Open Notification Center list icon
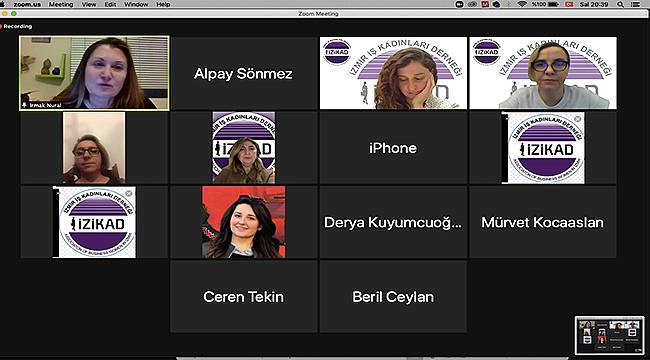The width and height of the screenshot is (650, 360). coord(636,4)
